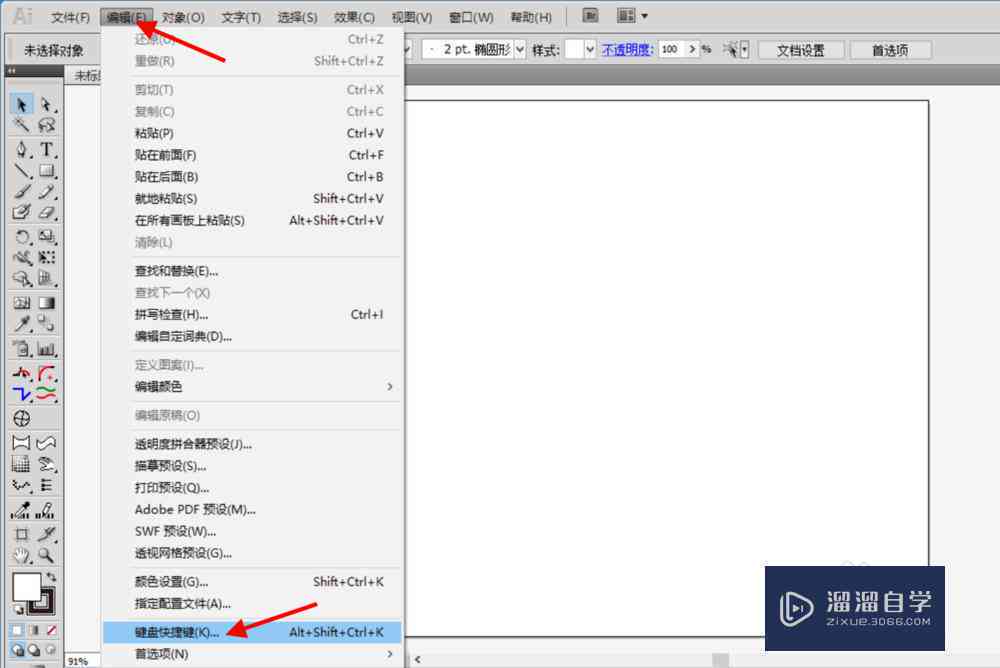This screenshot has width=1000, height=668.
Task: Enable Draw Inside mode
Action: pyautogui.click(x=51, y=650)
